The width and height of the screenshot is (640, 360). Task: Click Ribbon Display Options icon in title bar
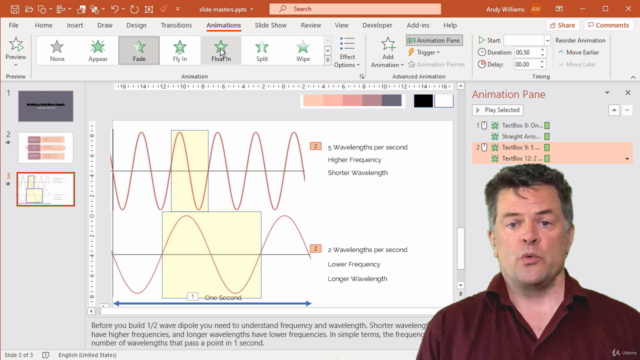pyautogui.click(x=559, y=9)
